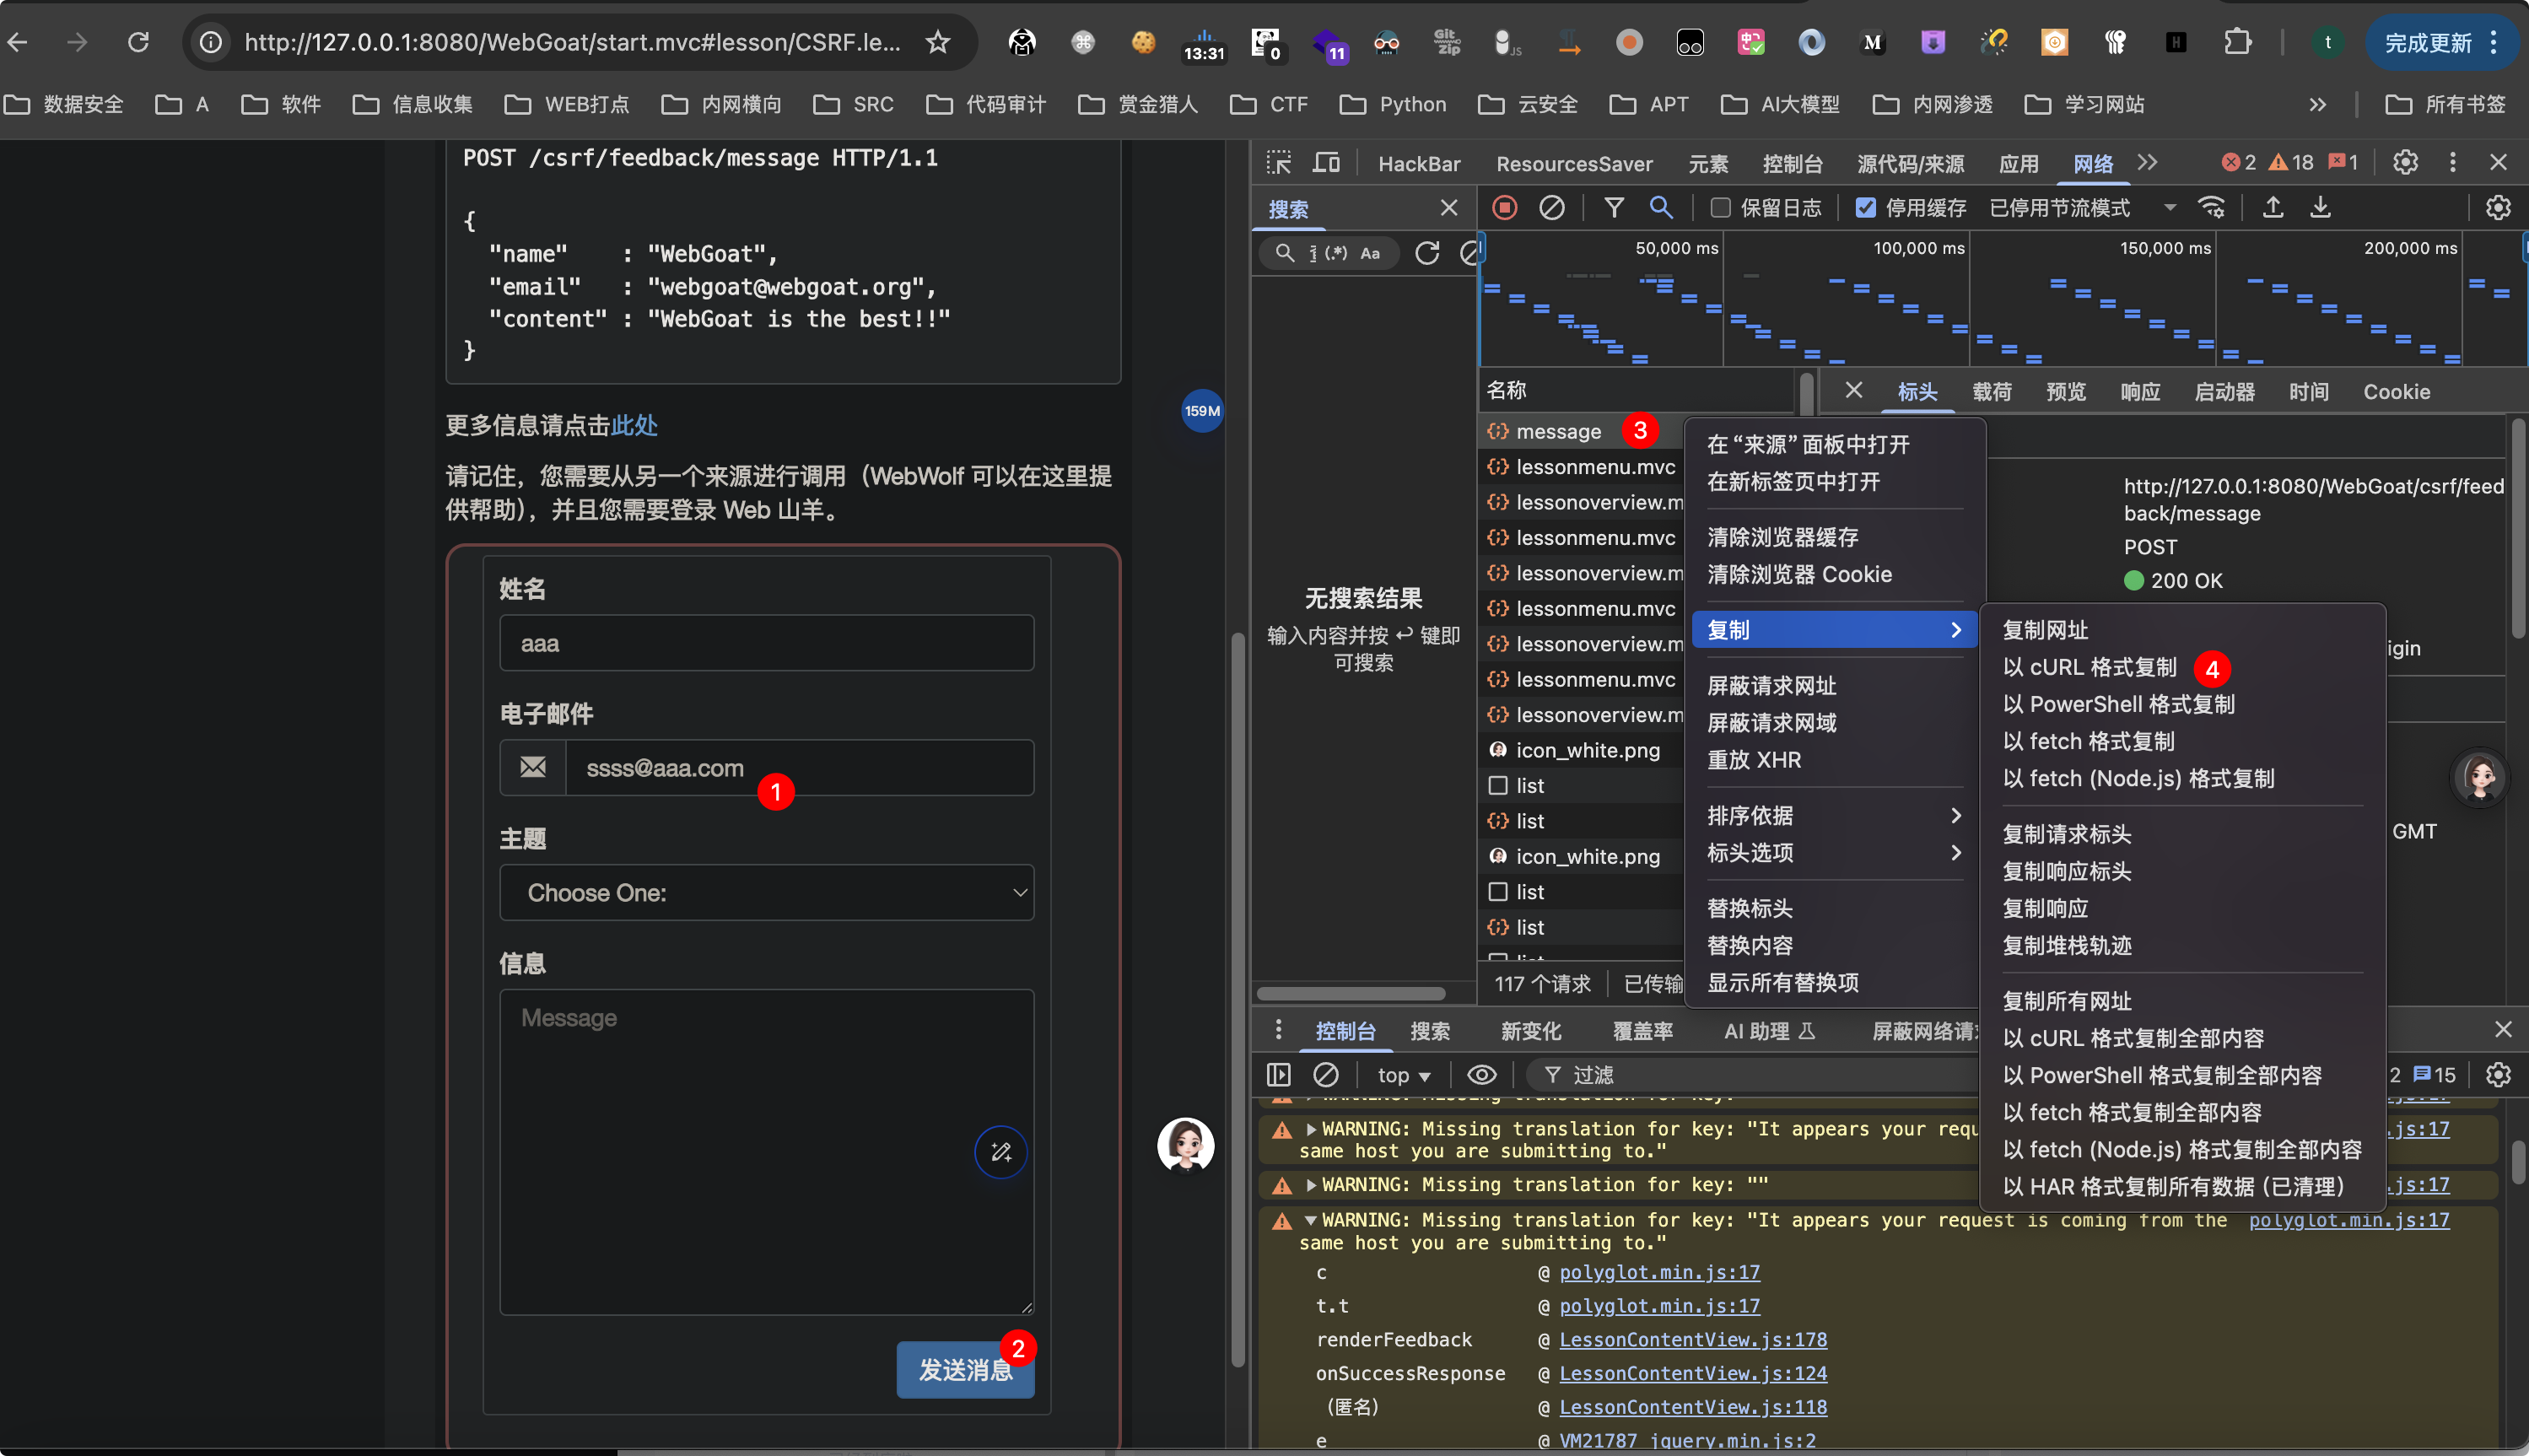The width and height of the screenshot is (2529, 1456).
Task: Collapse the expanded WARNING stack trace
Action: tap(1310, 1220)
